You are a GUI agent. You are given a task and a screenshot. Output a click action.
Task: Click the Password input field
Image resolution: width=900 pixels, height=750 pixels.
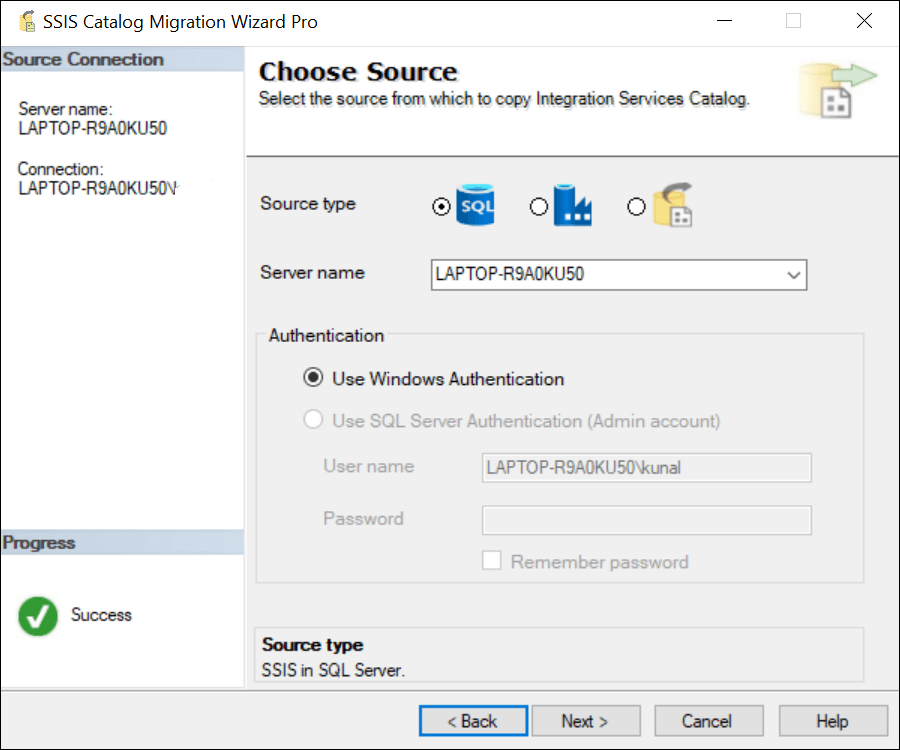(646, 520)
